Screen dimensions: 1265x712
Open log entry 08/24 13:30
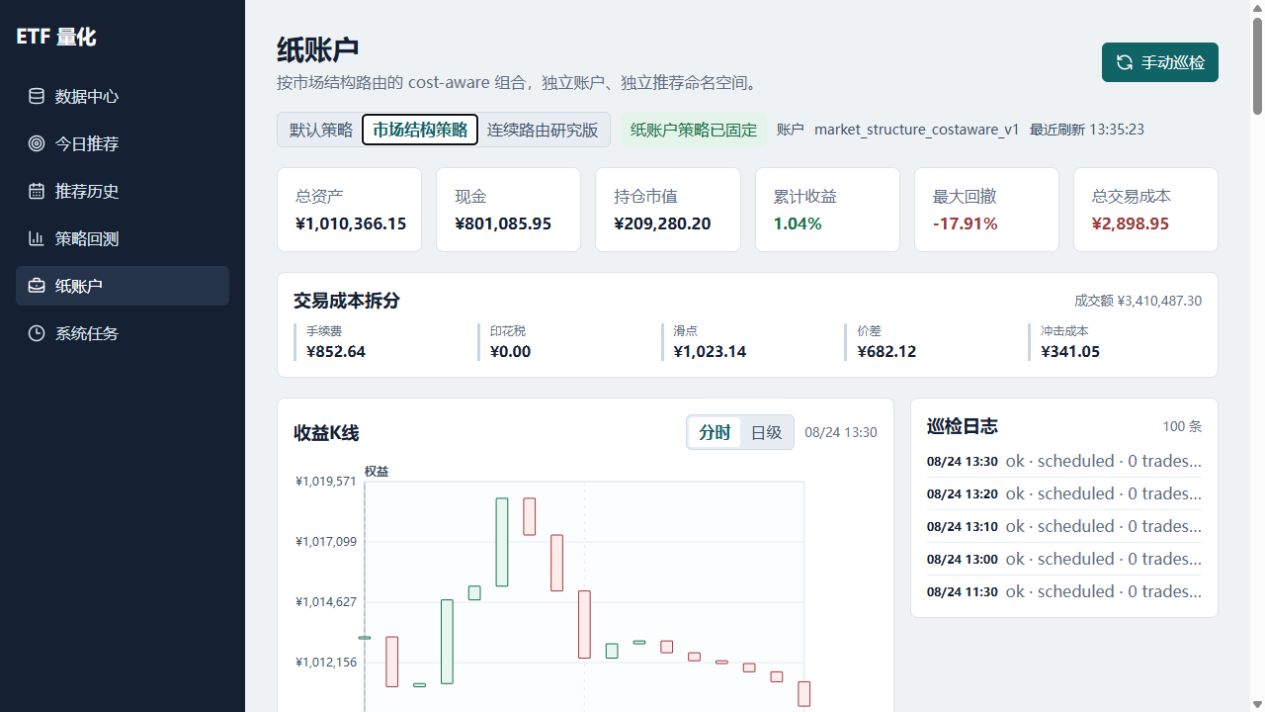pyautogui.click(x=1064, y=462)
